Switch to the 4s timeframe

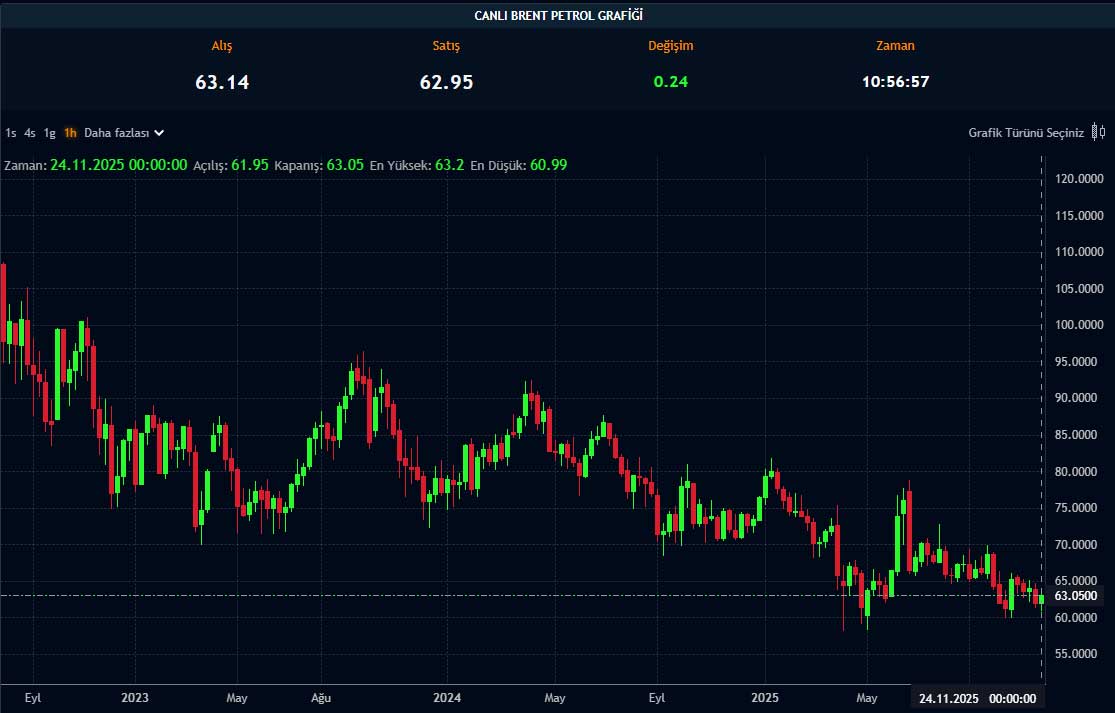(x=30, y=132)
